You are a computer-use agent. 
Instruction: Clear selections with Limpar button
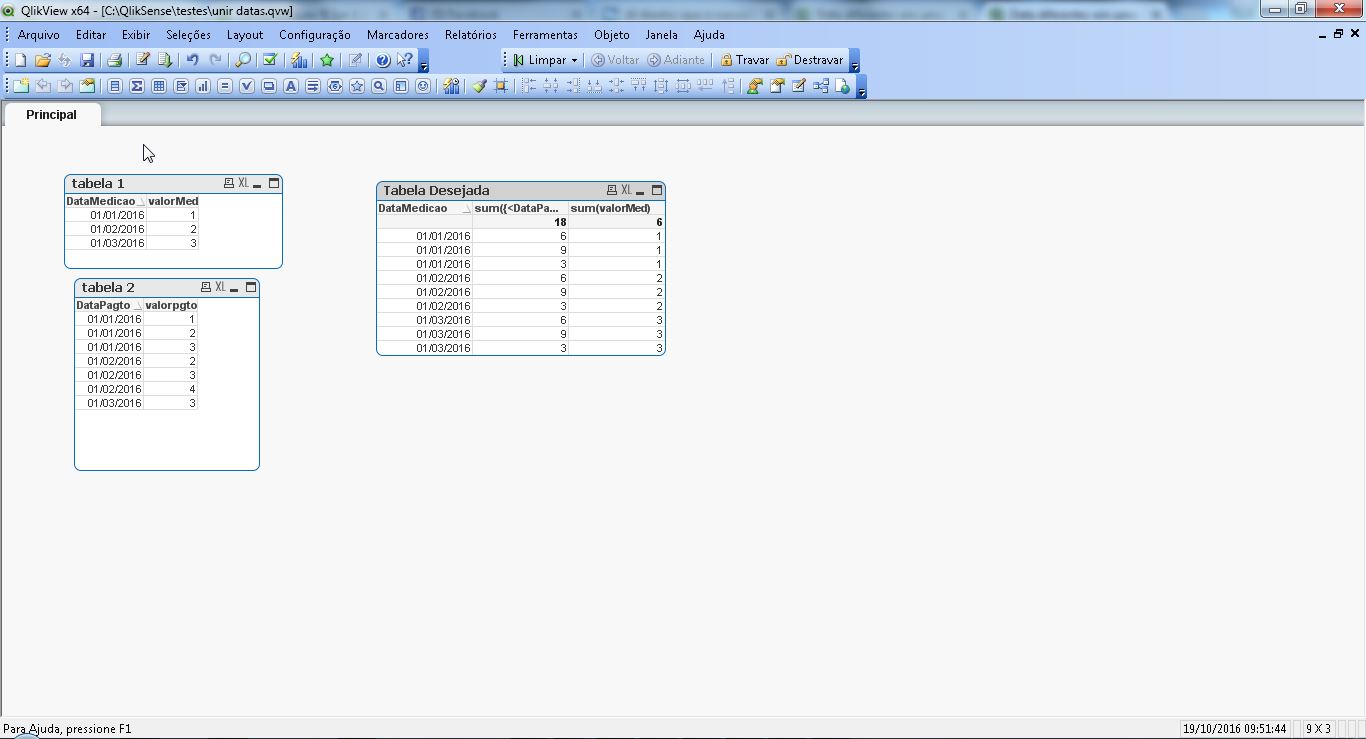538,60
